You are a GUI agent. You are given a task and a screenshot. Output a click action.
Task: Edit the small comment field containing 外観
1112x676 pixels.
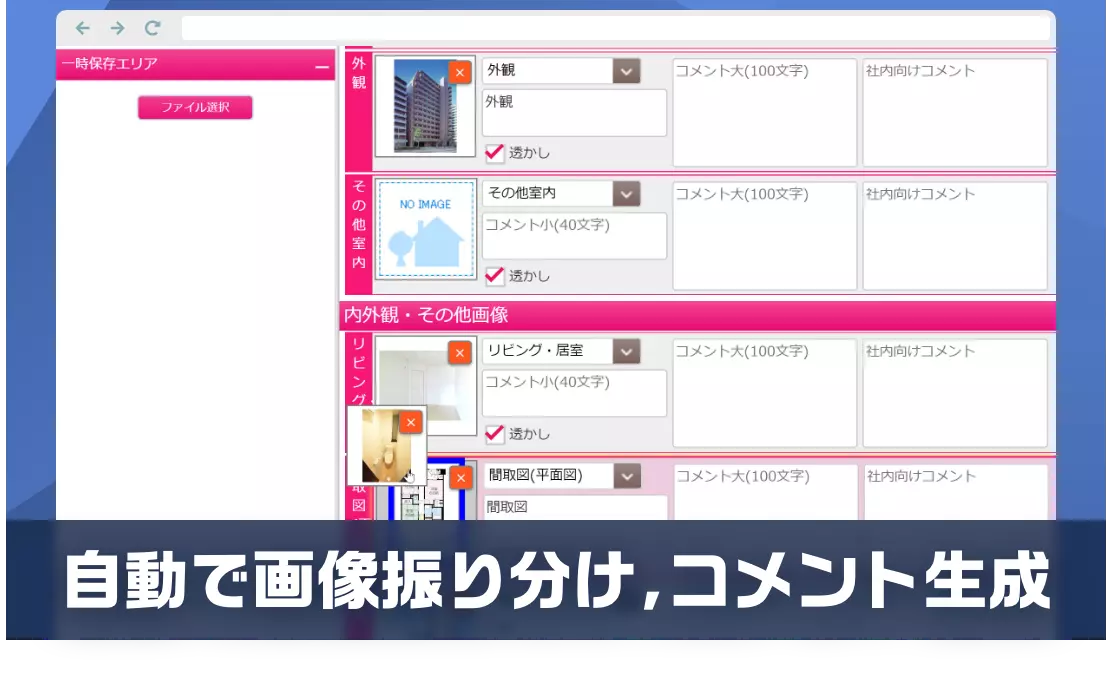(574, 112)
